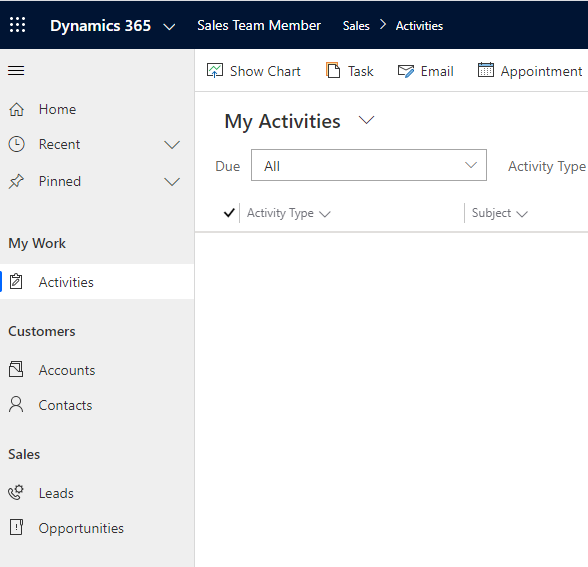Collapse the sidebar with the hamburger icon

point(16,70)
